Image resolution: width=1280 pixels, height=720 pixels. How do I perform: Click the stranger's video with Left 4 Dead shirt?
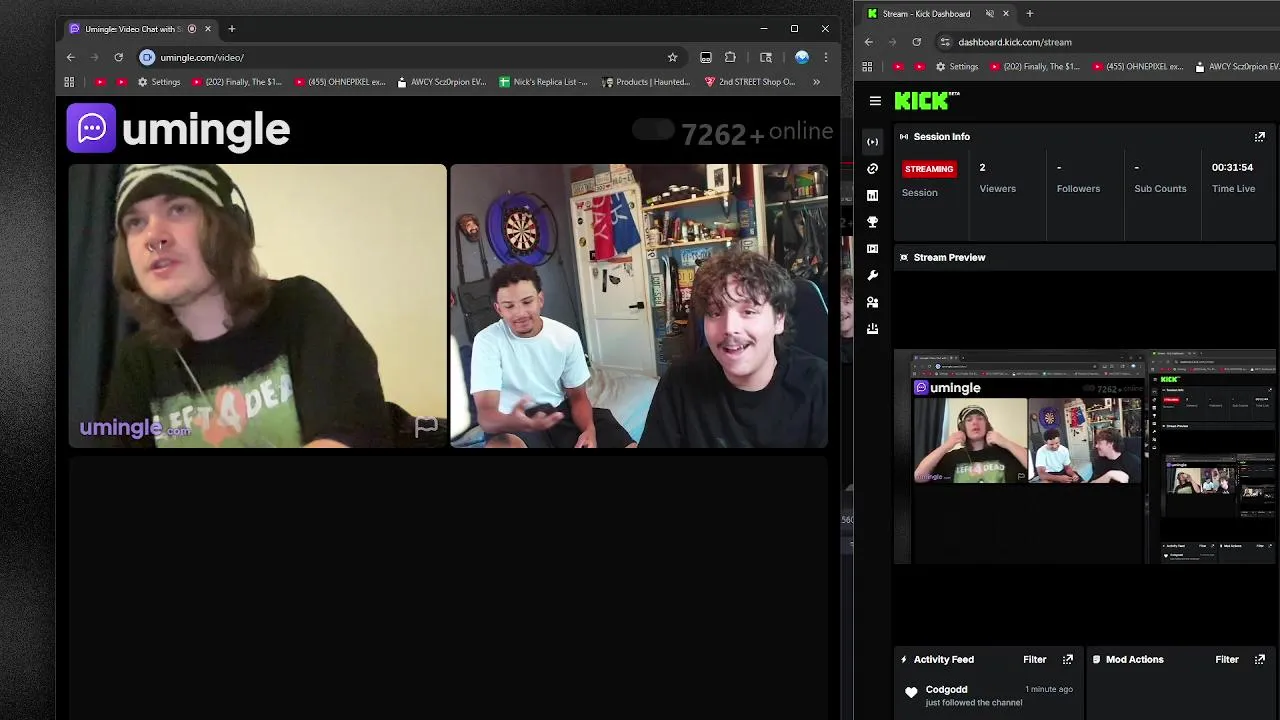coord(257,306)
